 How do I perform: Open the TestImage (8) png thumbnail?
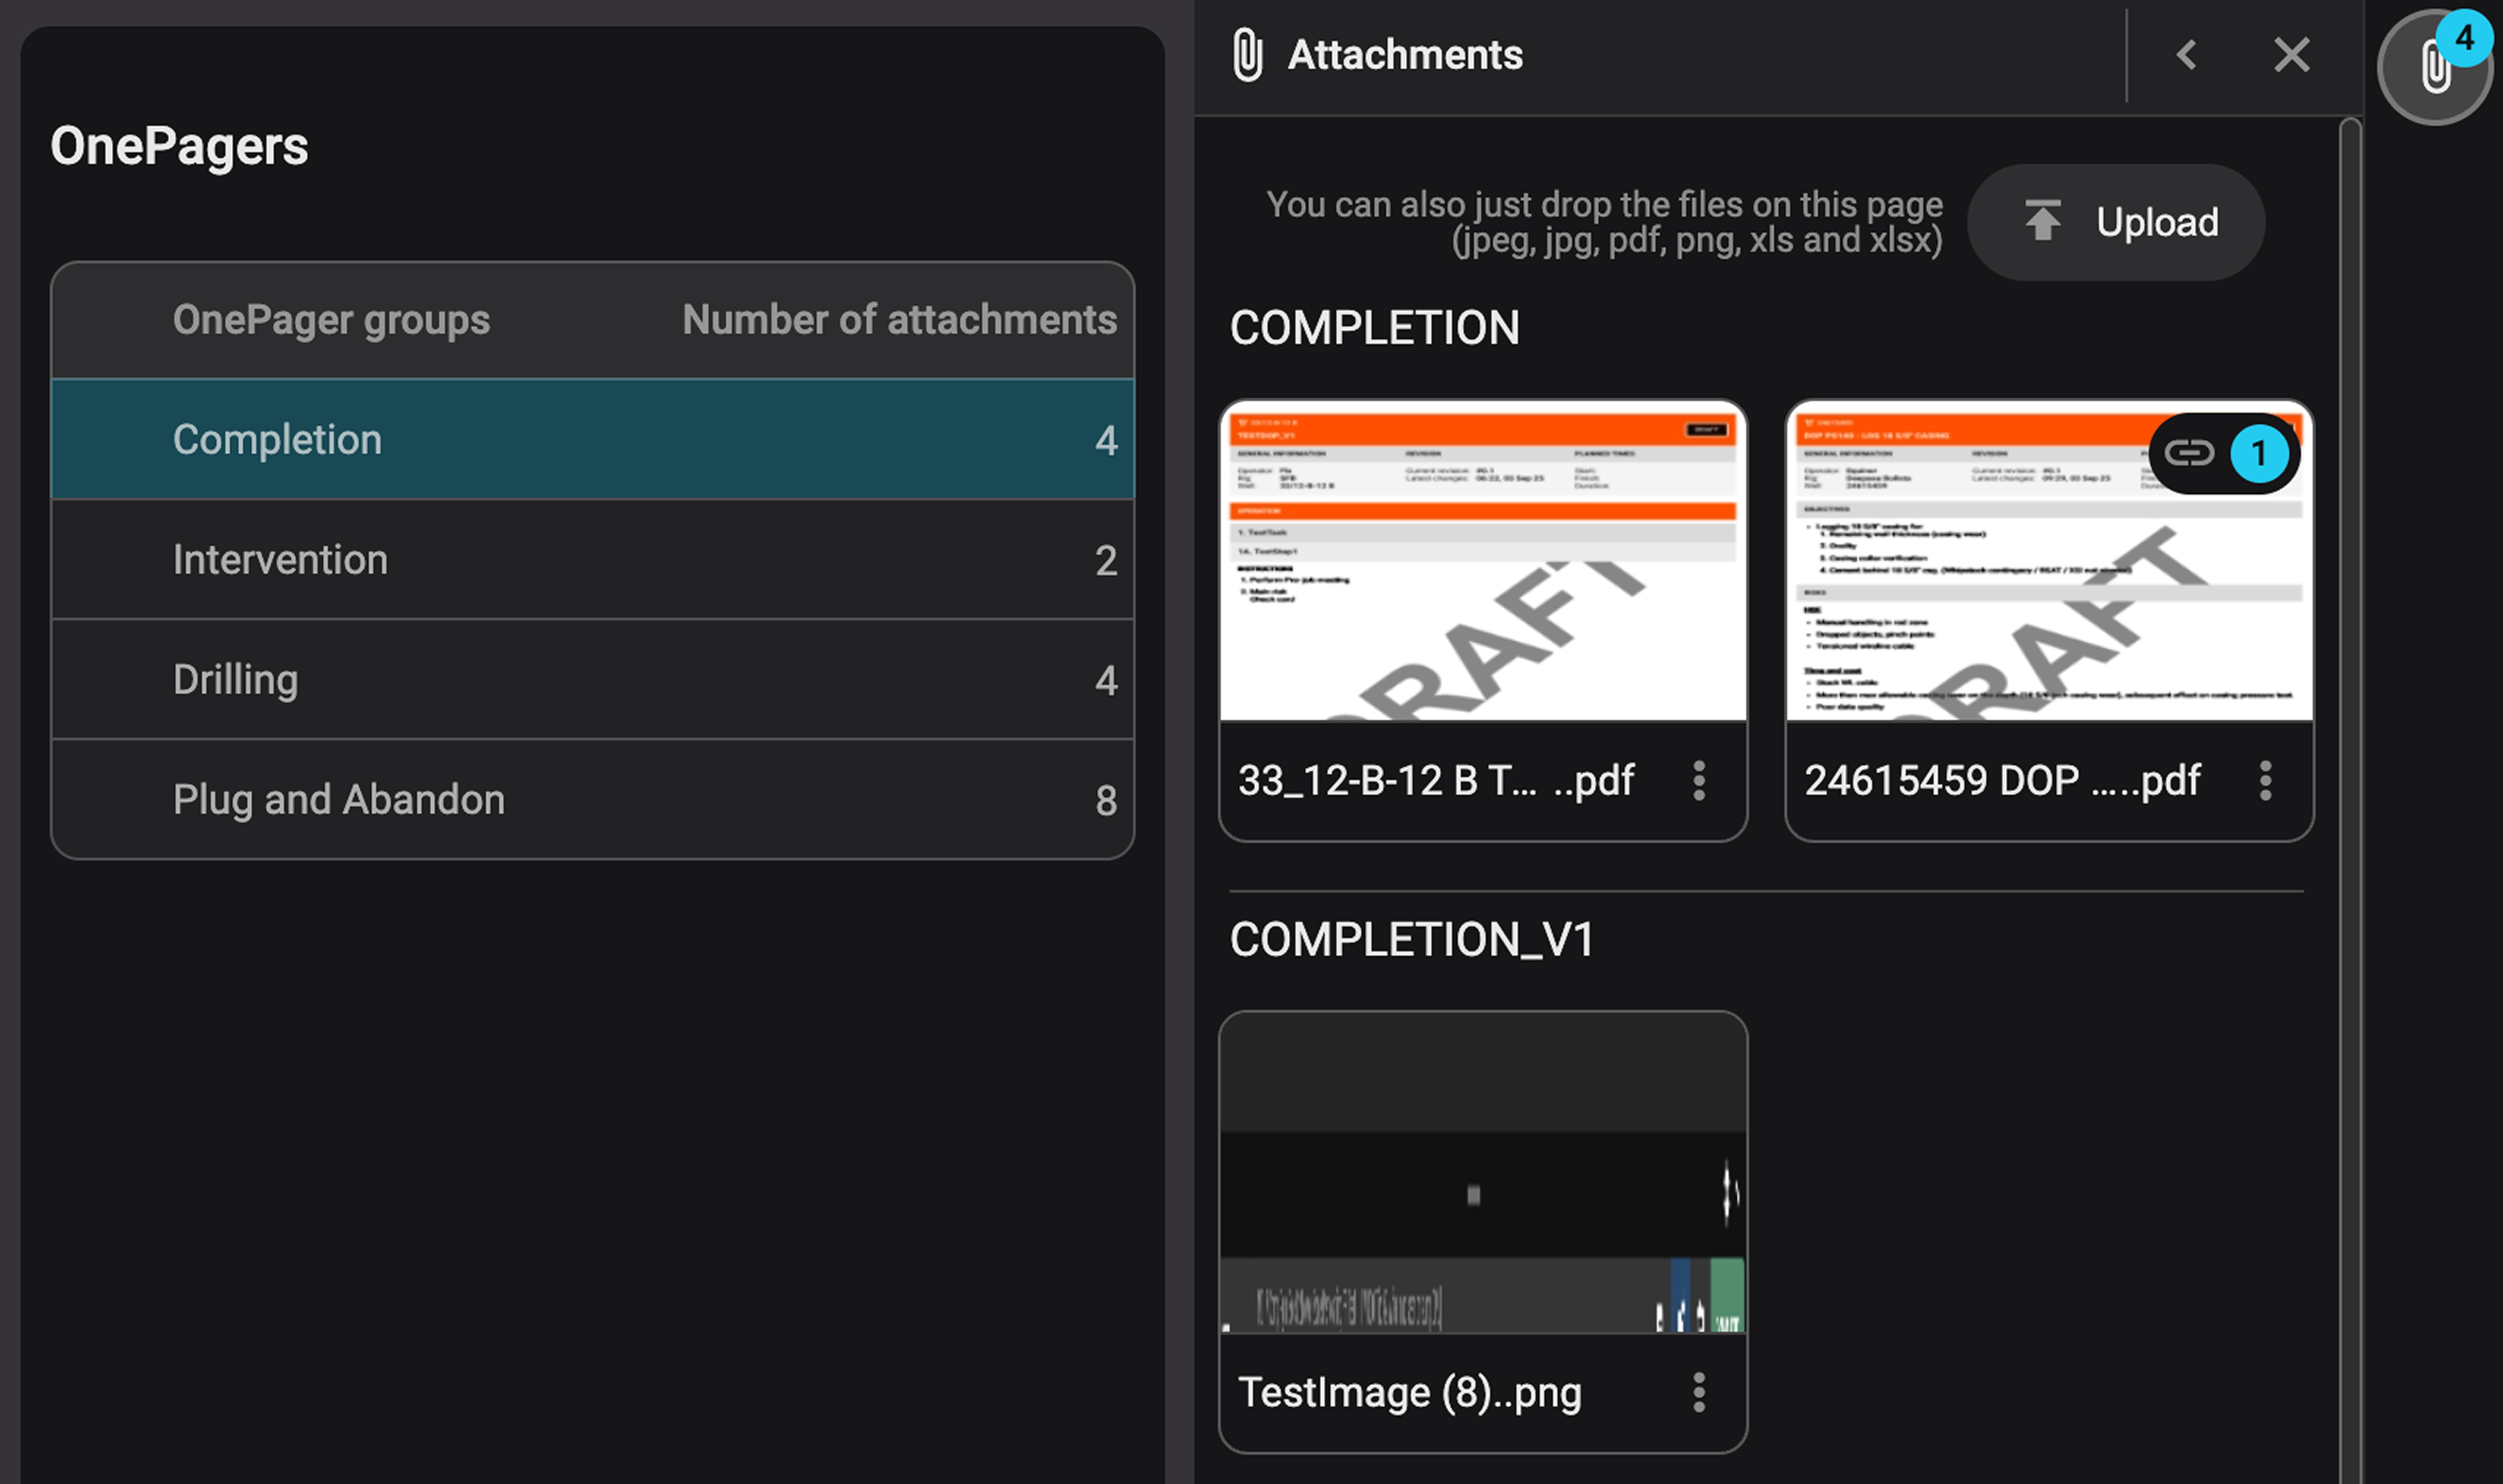[1483, 1172]
